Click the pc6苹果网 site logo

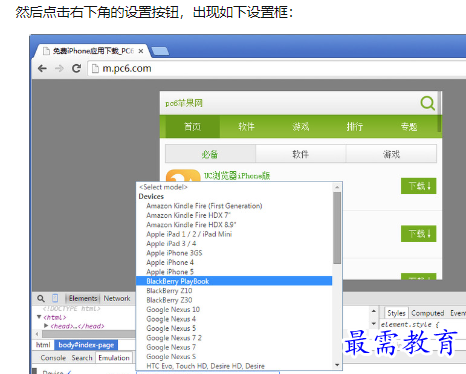tap(184, 103)
